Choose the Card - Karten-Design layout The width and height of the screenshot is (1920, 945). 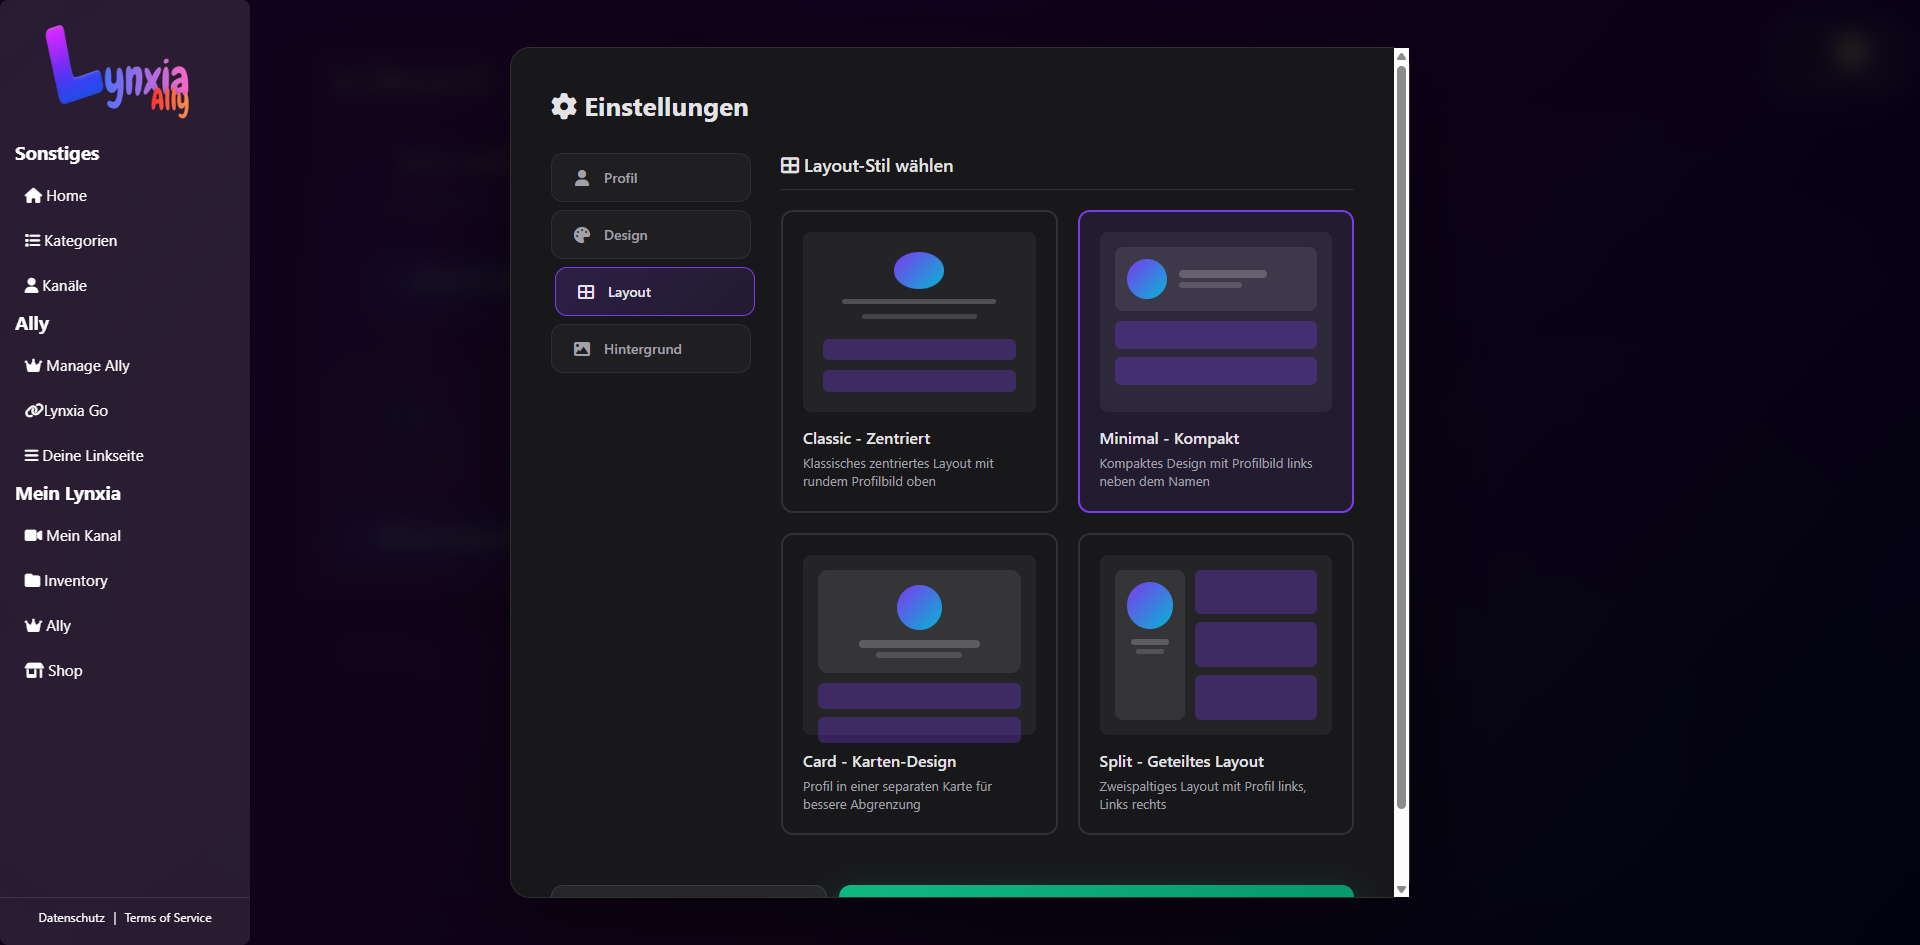pos(918,684)
